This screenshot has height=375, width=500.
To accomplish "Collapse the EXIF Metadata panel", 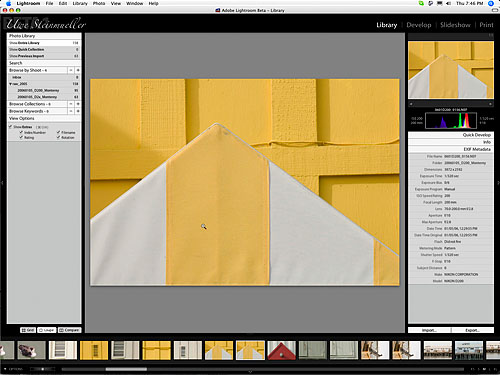I will click(451, 149).
